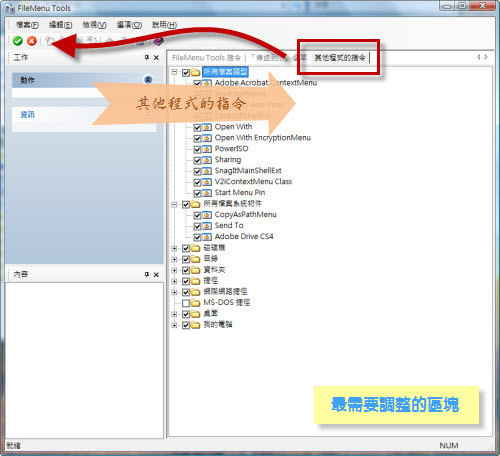Viewport: 500px width, 456px height.
Task: Close the 工作 panel with its X
Action: (x=156, y=57)
